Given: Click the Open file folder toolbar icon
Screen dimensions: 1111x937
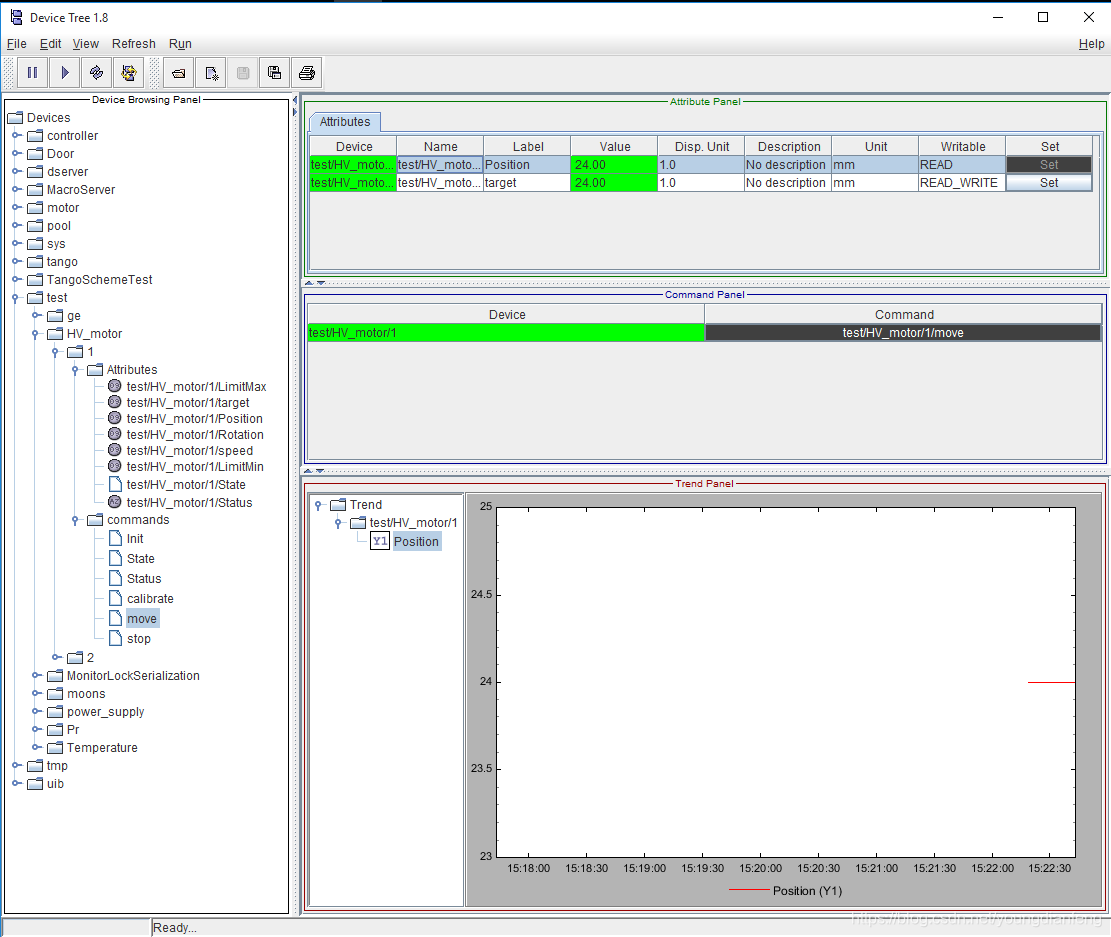Looking at the screenshot, I should click(x=179, y=72).
